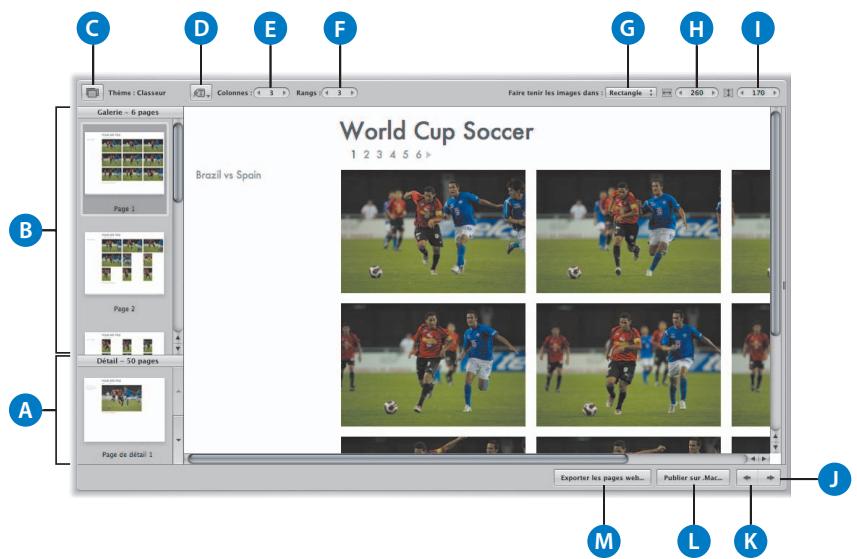Click the Détail – 50 pages header
This screenshot has height=559, width=857.
point(129,361)
